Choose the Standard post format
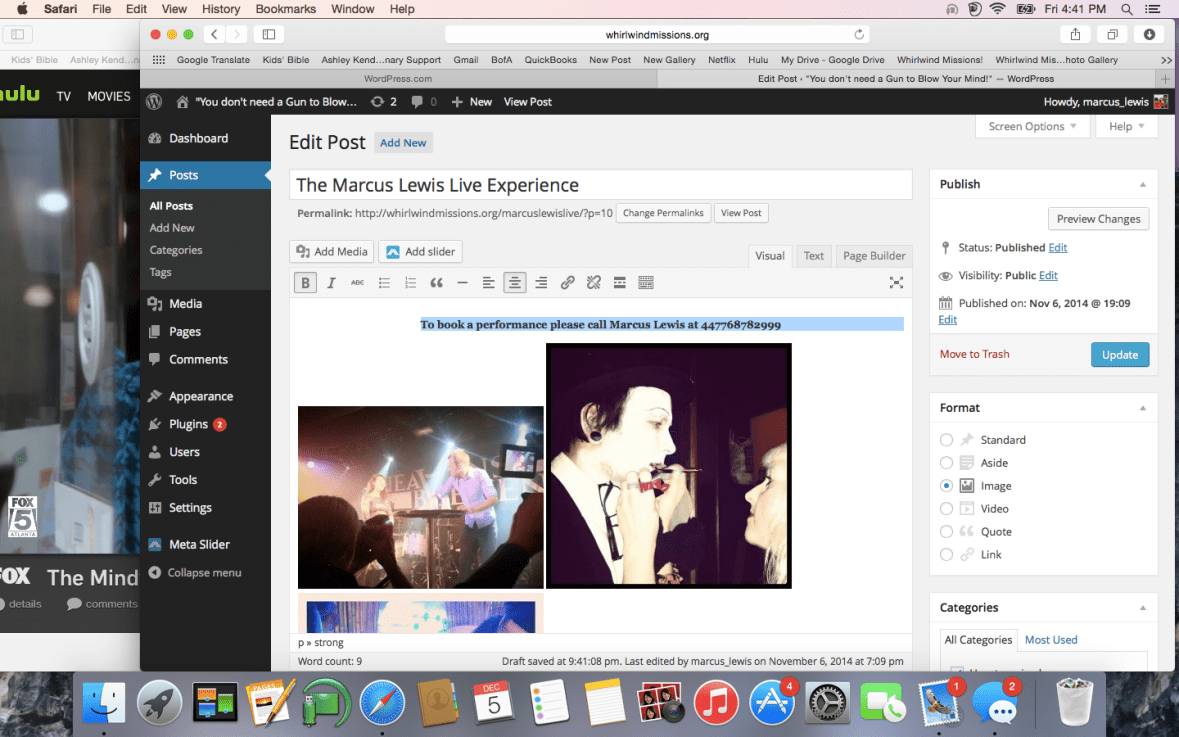The width and height of the screenshot is (1179, 737). pyautogui.click(x=946, y=439)
